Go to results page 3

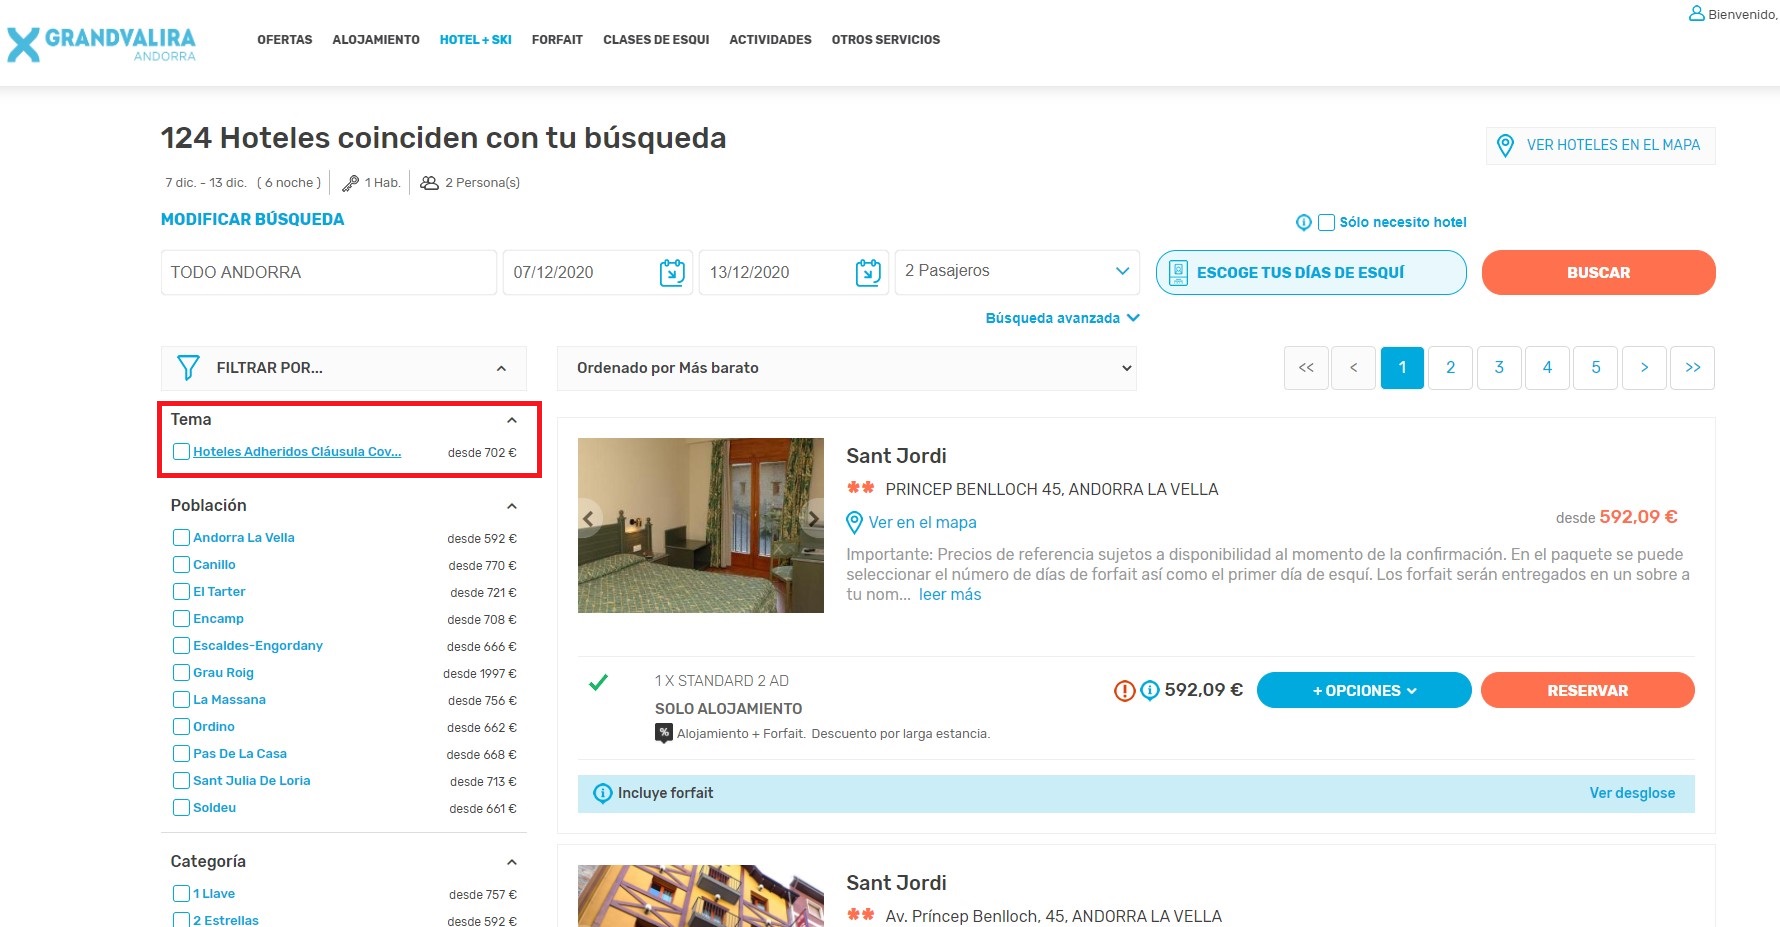(x=1498, y=368)
